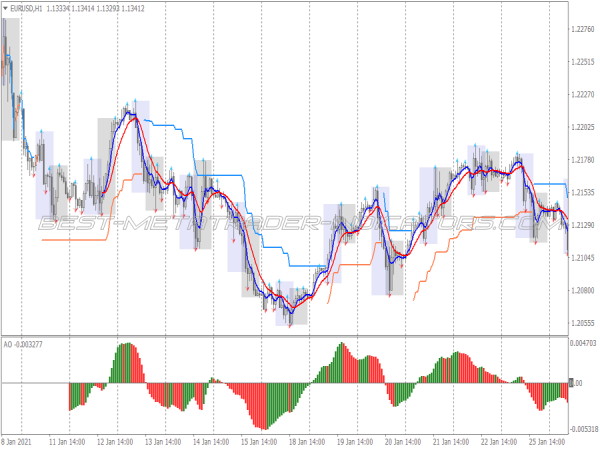Viewport: 600px width, 450px height.
Task: Click the 1.21780 price axis label
Action: point(583,160)
